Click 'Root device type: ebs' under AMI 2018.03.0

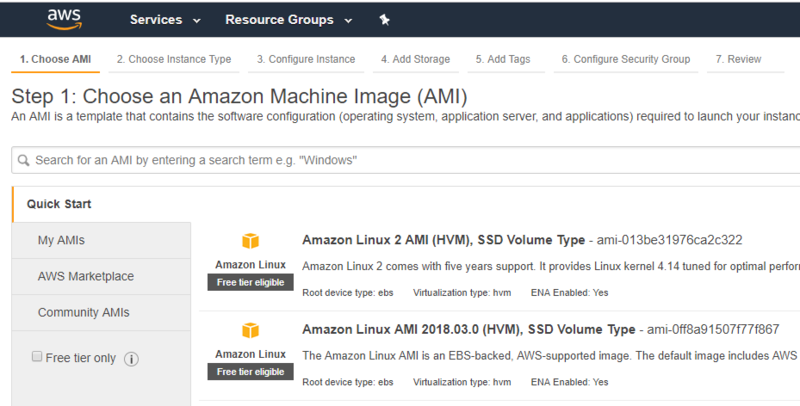tap(347, 382)
